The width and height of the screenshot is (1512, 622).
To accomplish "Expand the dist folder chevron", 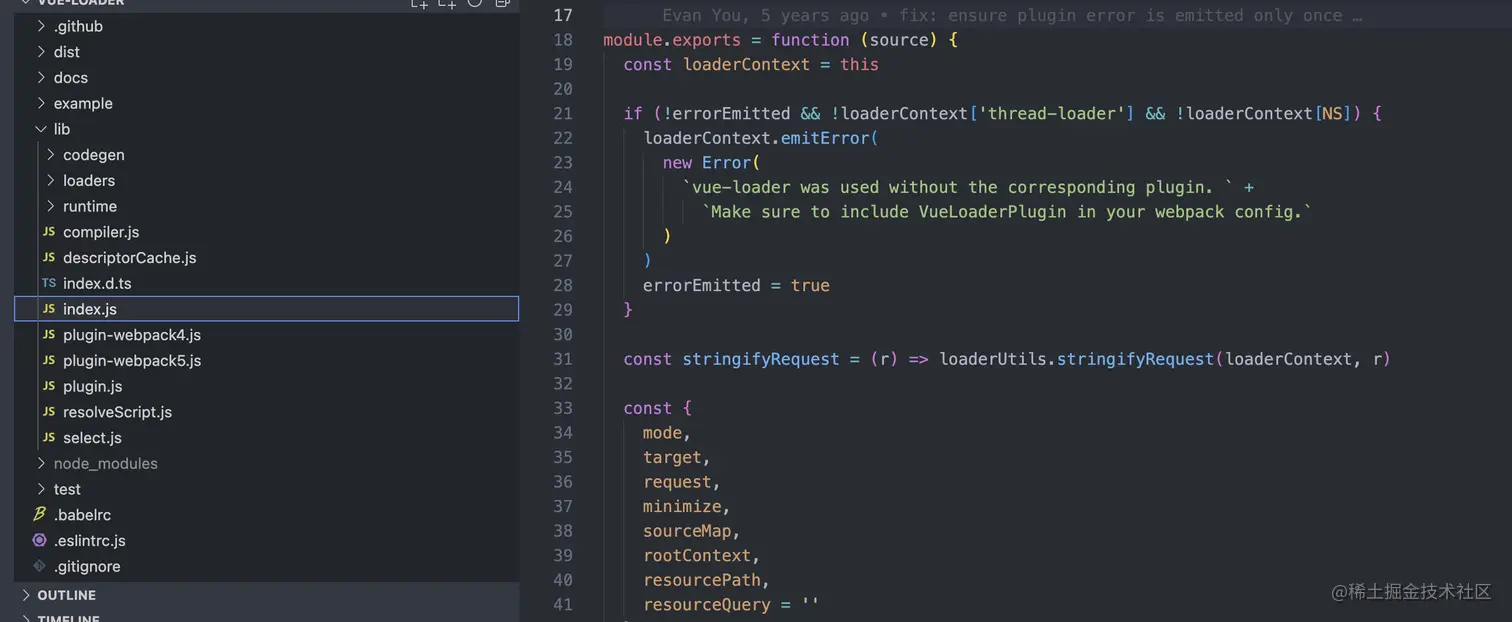I will point(41,52).
